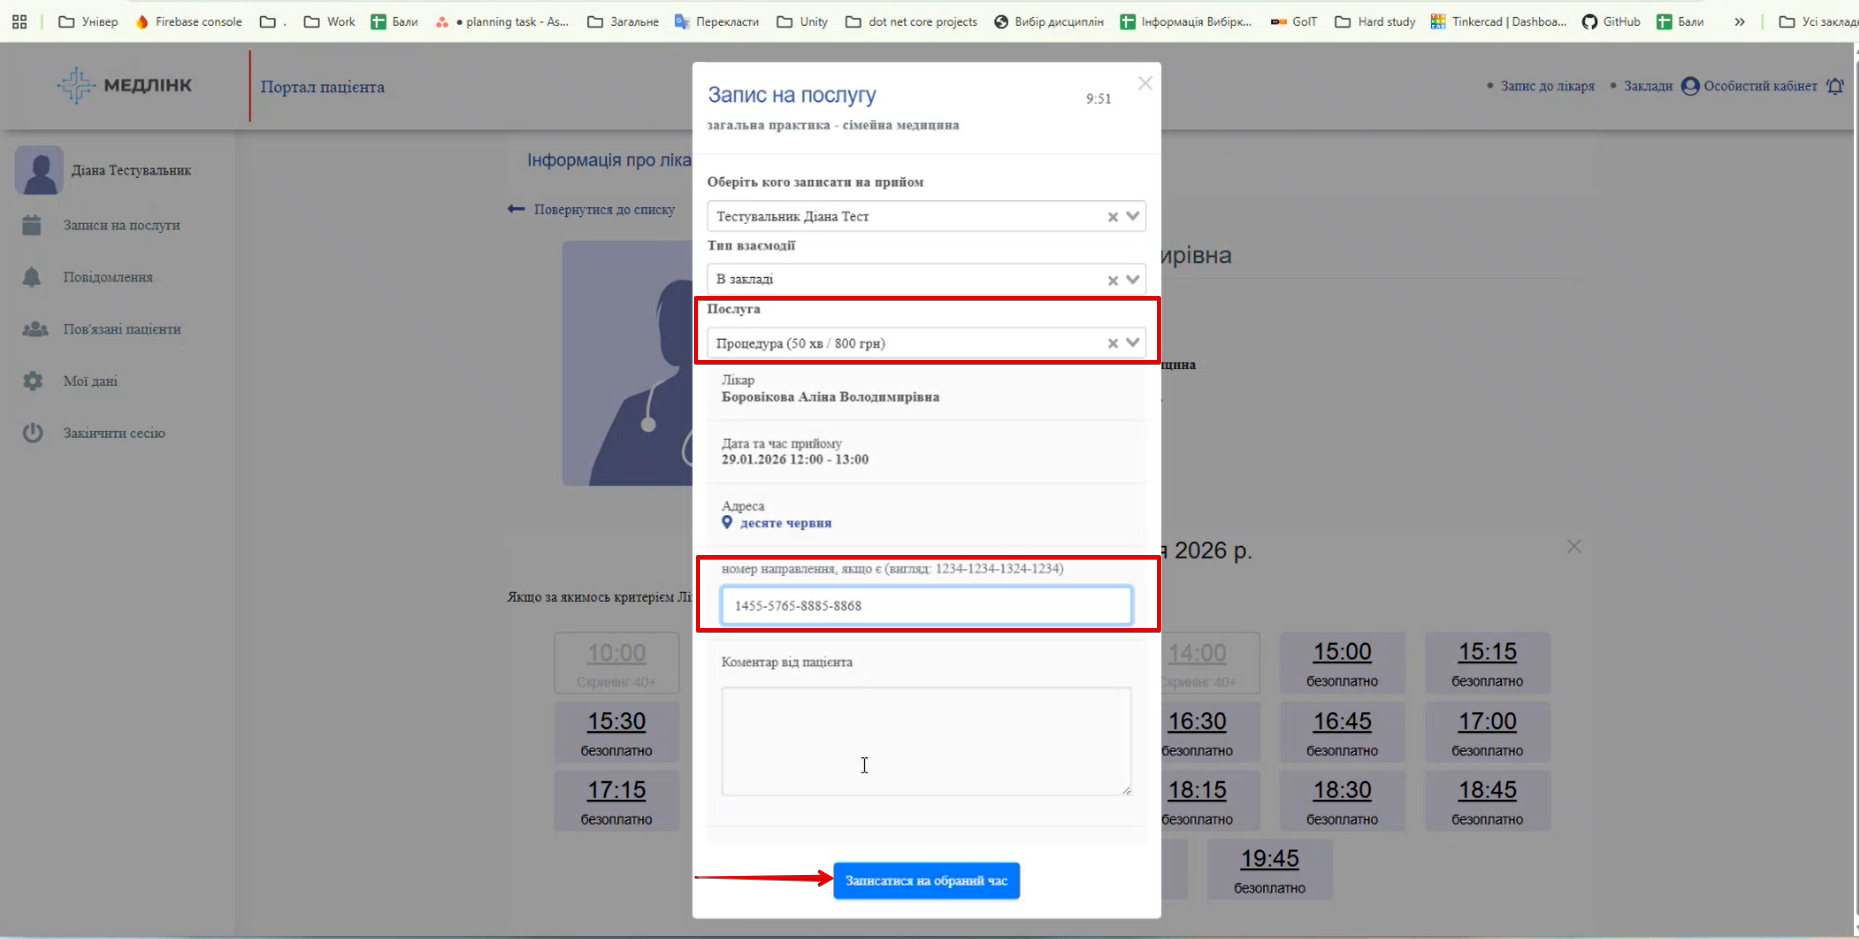This screenshot has height=939, width=1859.
Task: Click the bell icon next to Повідомлення
Action: pos(32,277)
